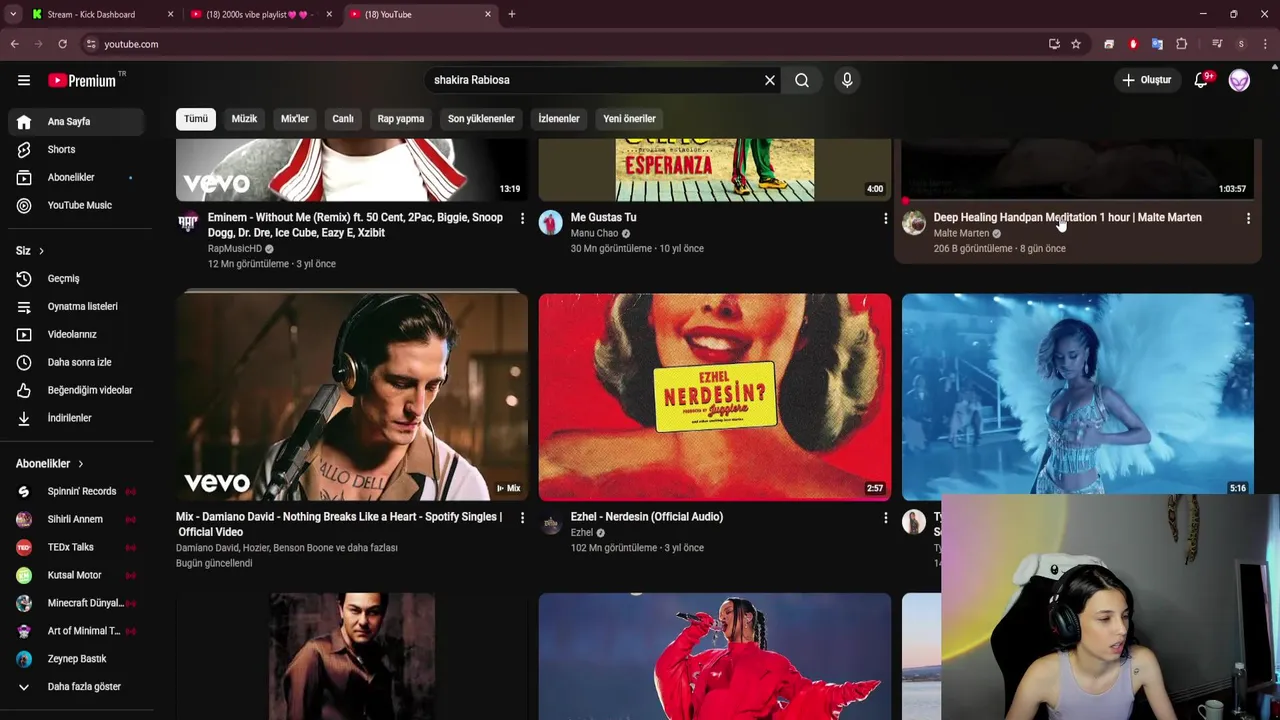Open Eminem Without Me Remix title
The height and width of the screenshot is (720, 1280).
pyautogui.click(x=355, y=225)
